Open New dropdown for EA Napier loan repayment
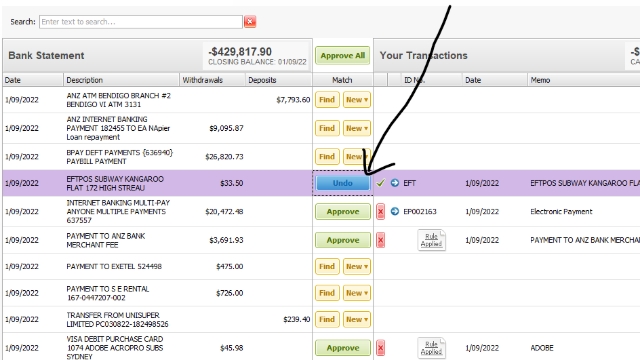Screen dimensions: 640x360 357,128
